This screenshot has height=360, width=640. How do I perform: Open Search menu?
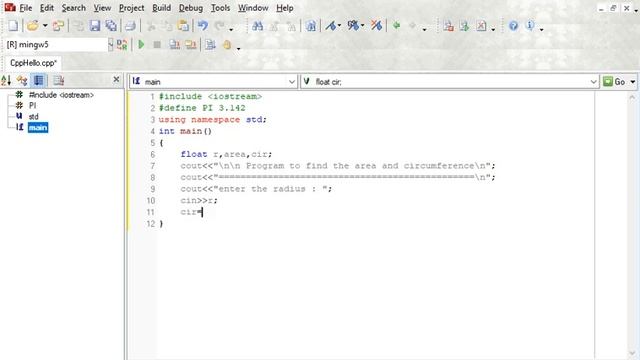(x=73, y=8)
